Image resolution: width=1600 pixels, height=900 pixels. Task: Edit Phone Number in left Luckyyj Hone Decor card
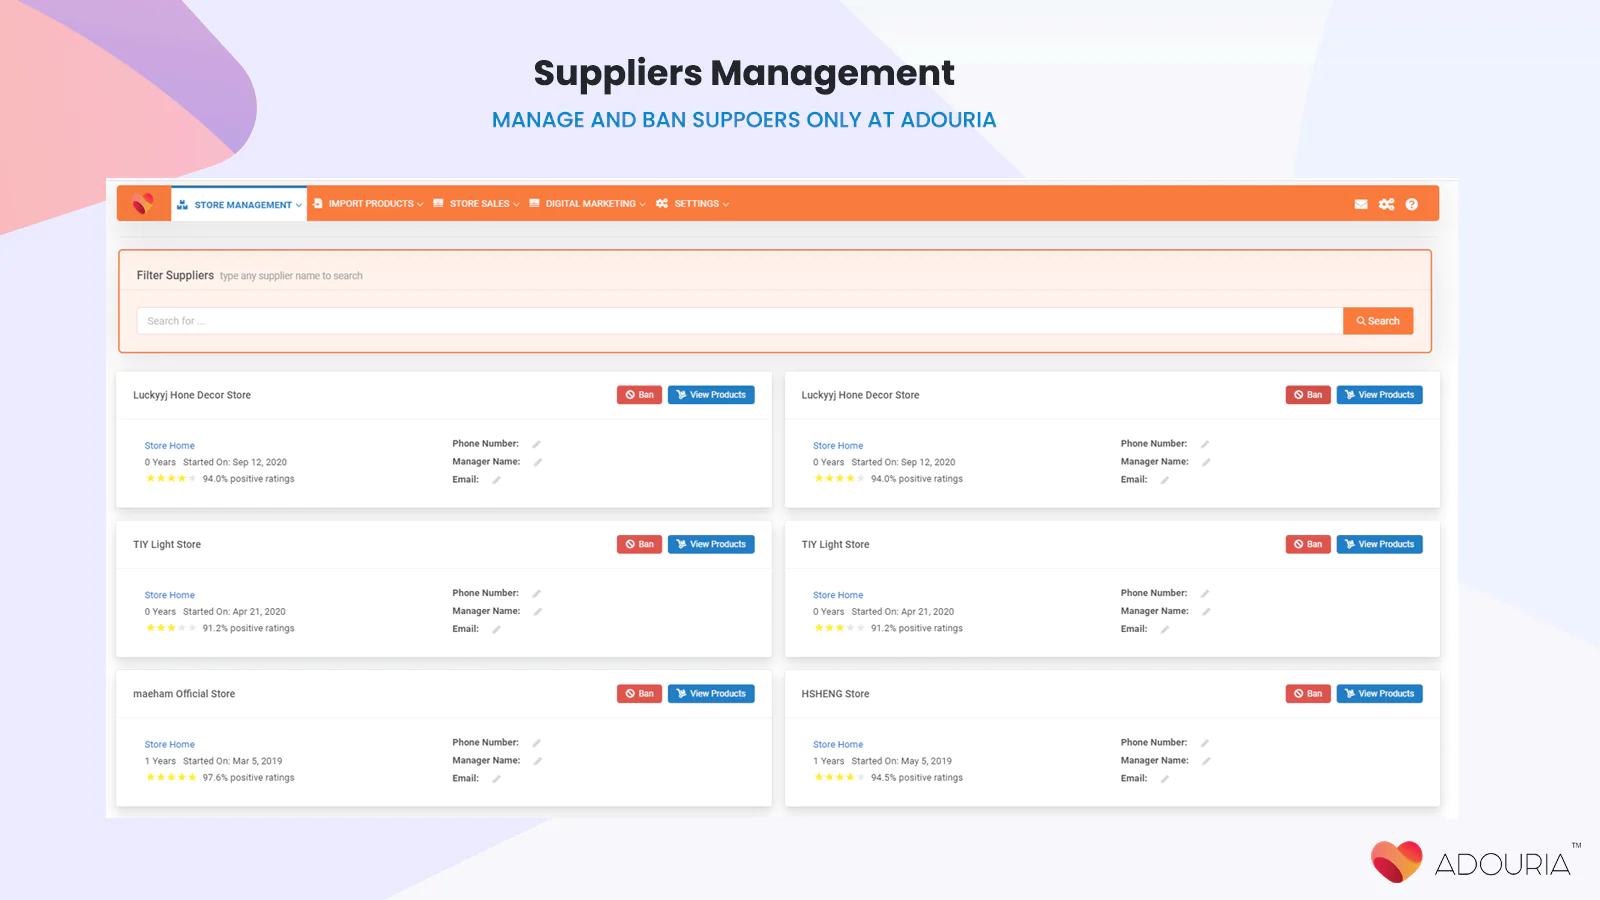tap(536, 444)
